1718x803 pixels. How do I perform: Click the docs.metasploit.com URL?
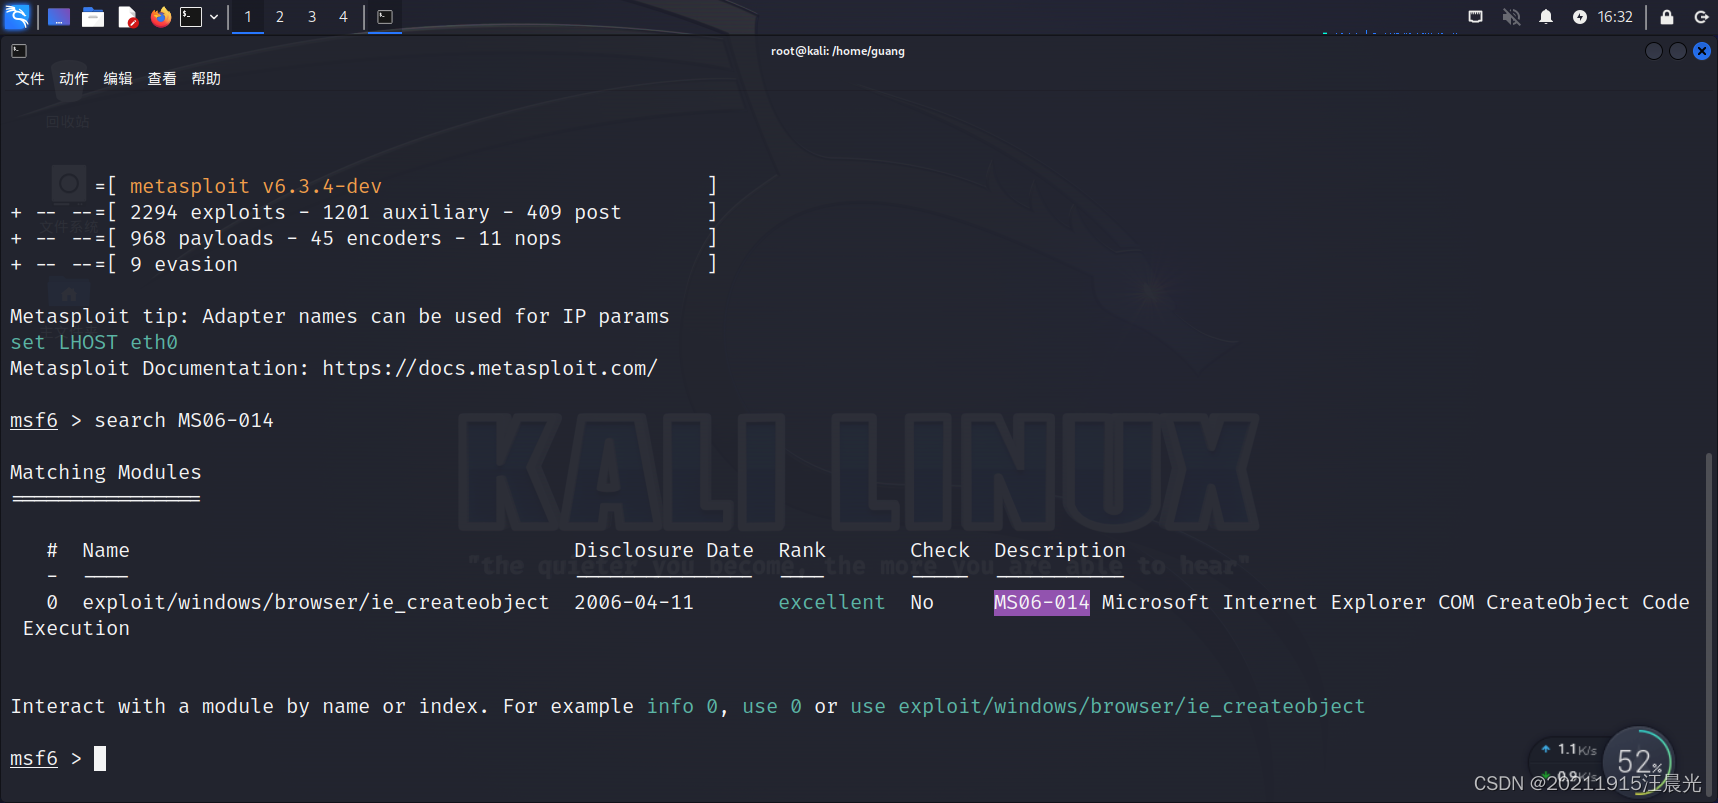[490, 368]
